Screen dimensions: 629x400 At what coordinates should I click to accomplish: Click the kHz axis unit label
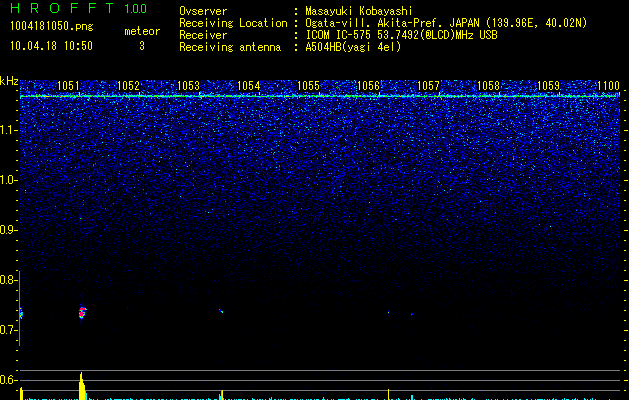tap(9, 81)
